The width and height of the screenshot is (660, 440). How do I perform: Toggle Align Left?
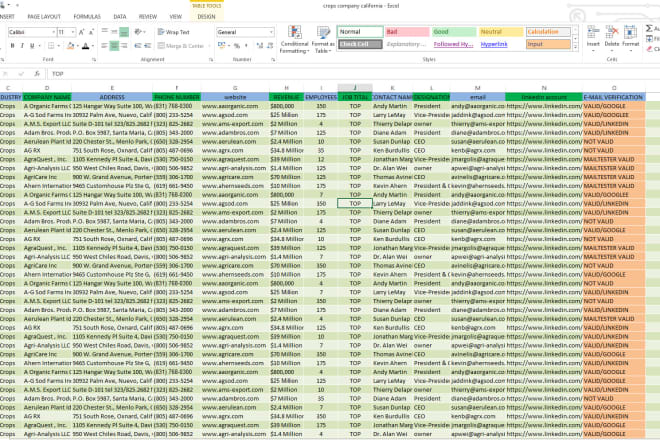(104, 45)
